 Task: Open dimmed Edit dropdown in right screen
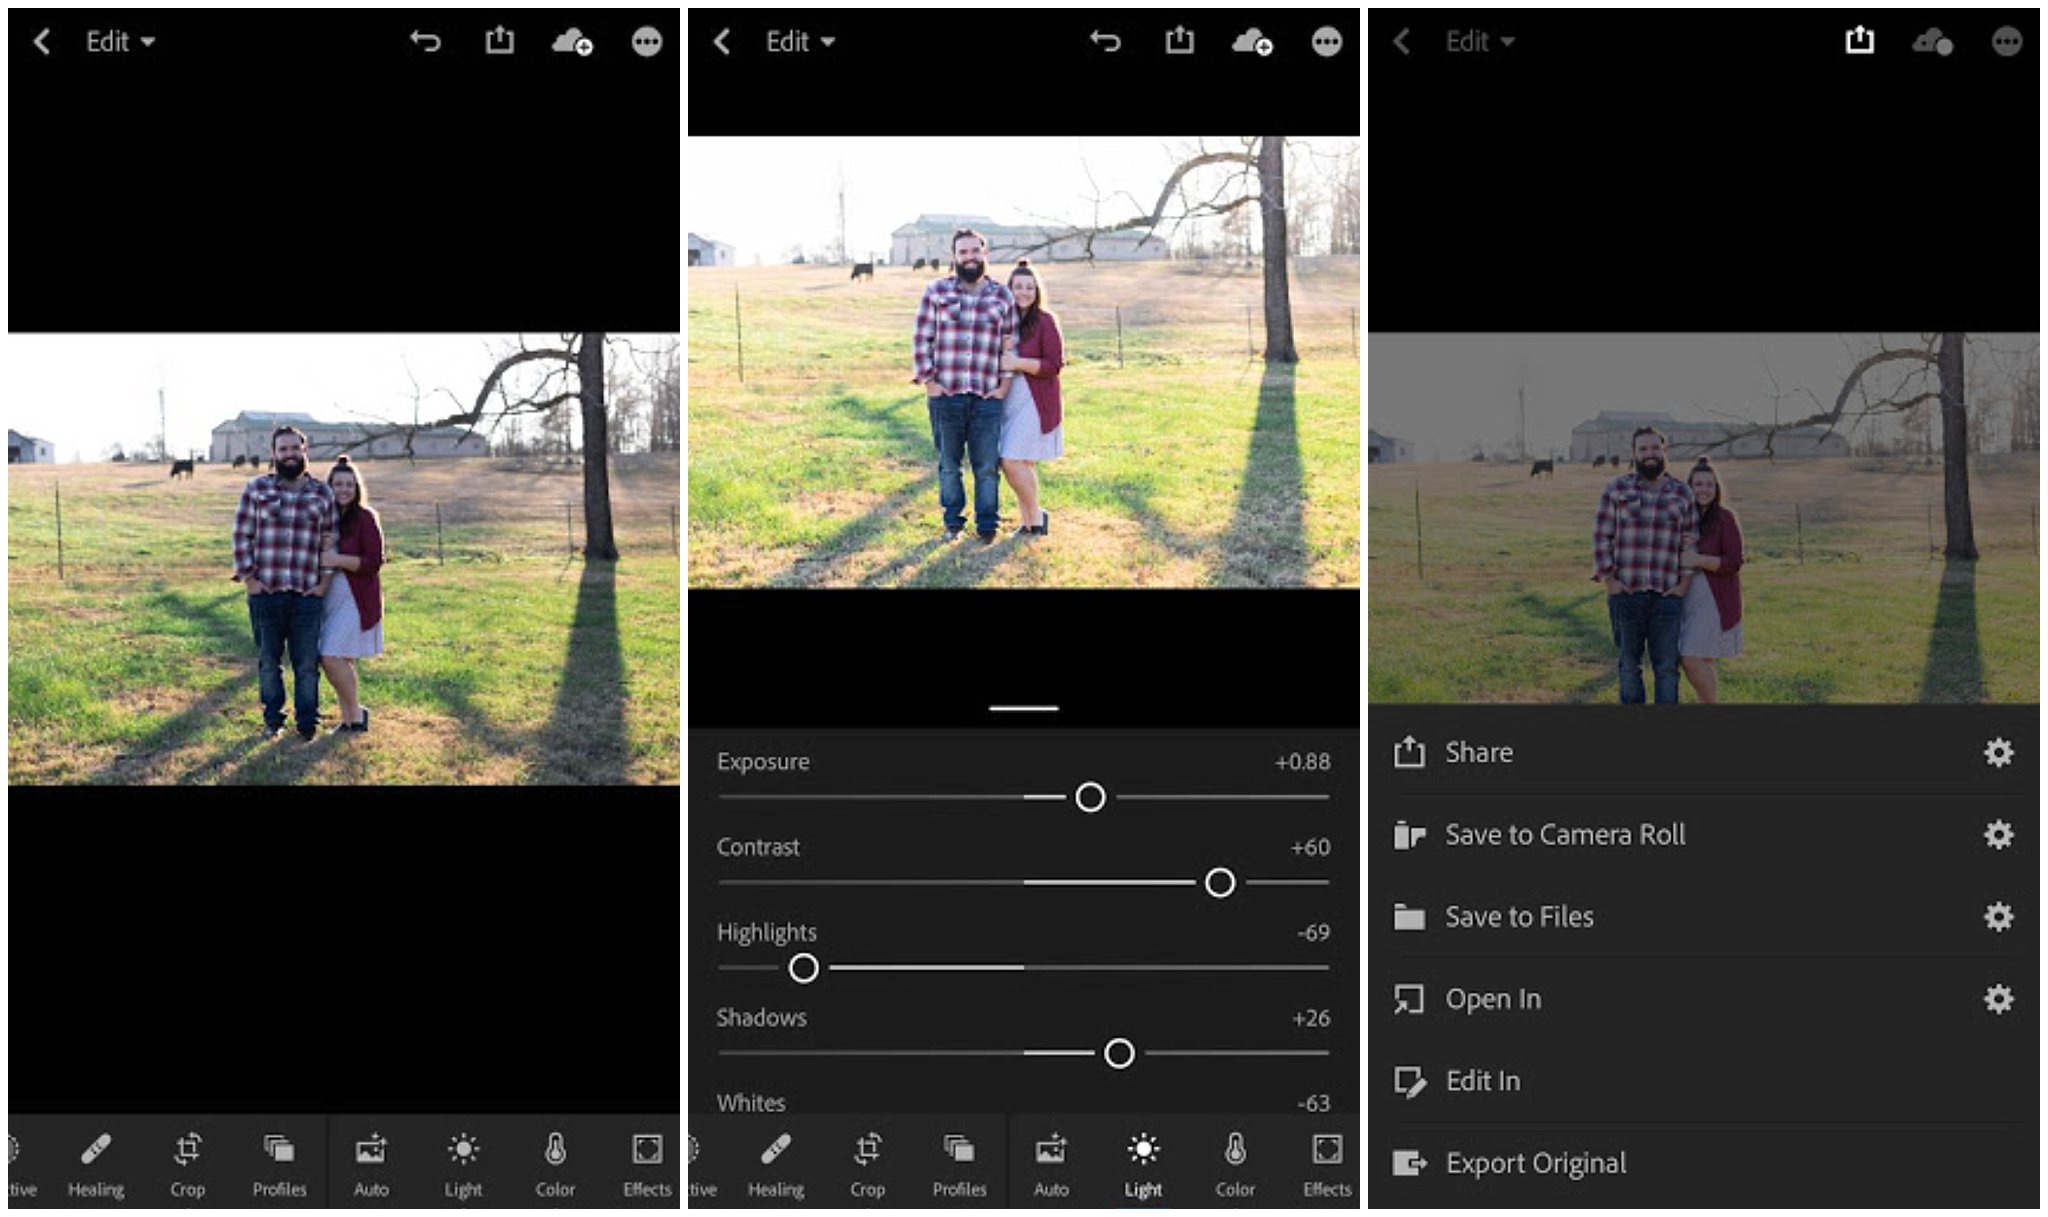pyautogui.click(x=1480, y=41)
